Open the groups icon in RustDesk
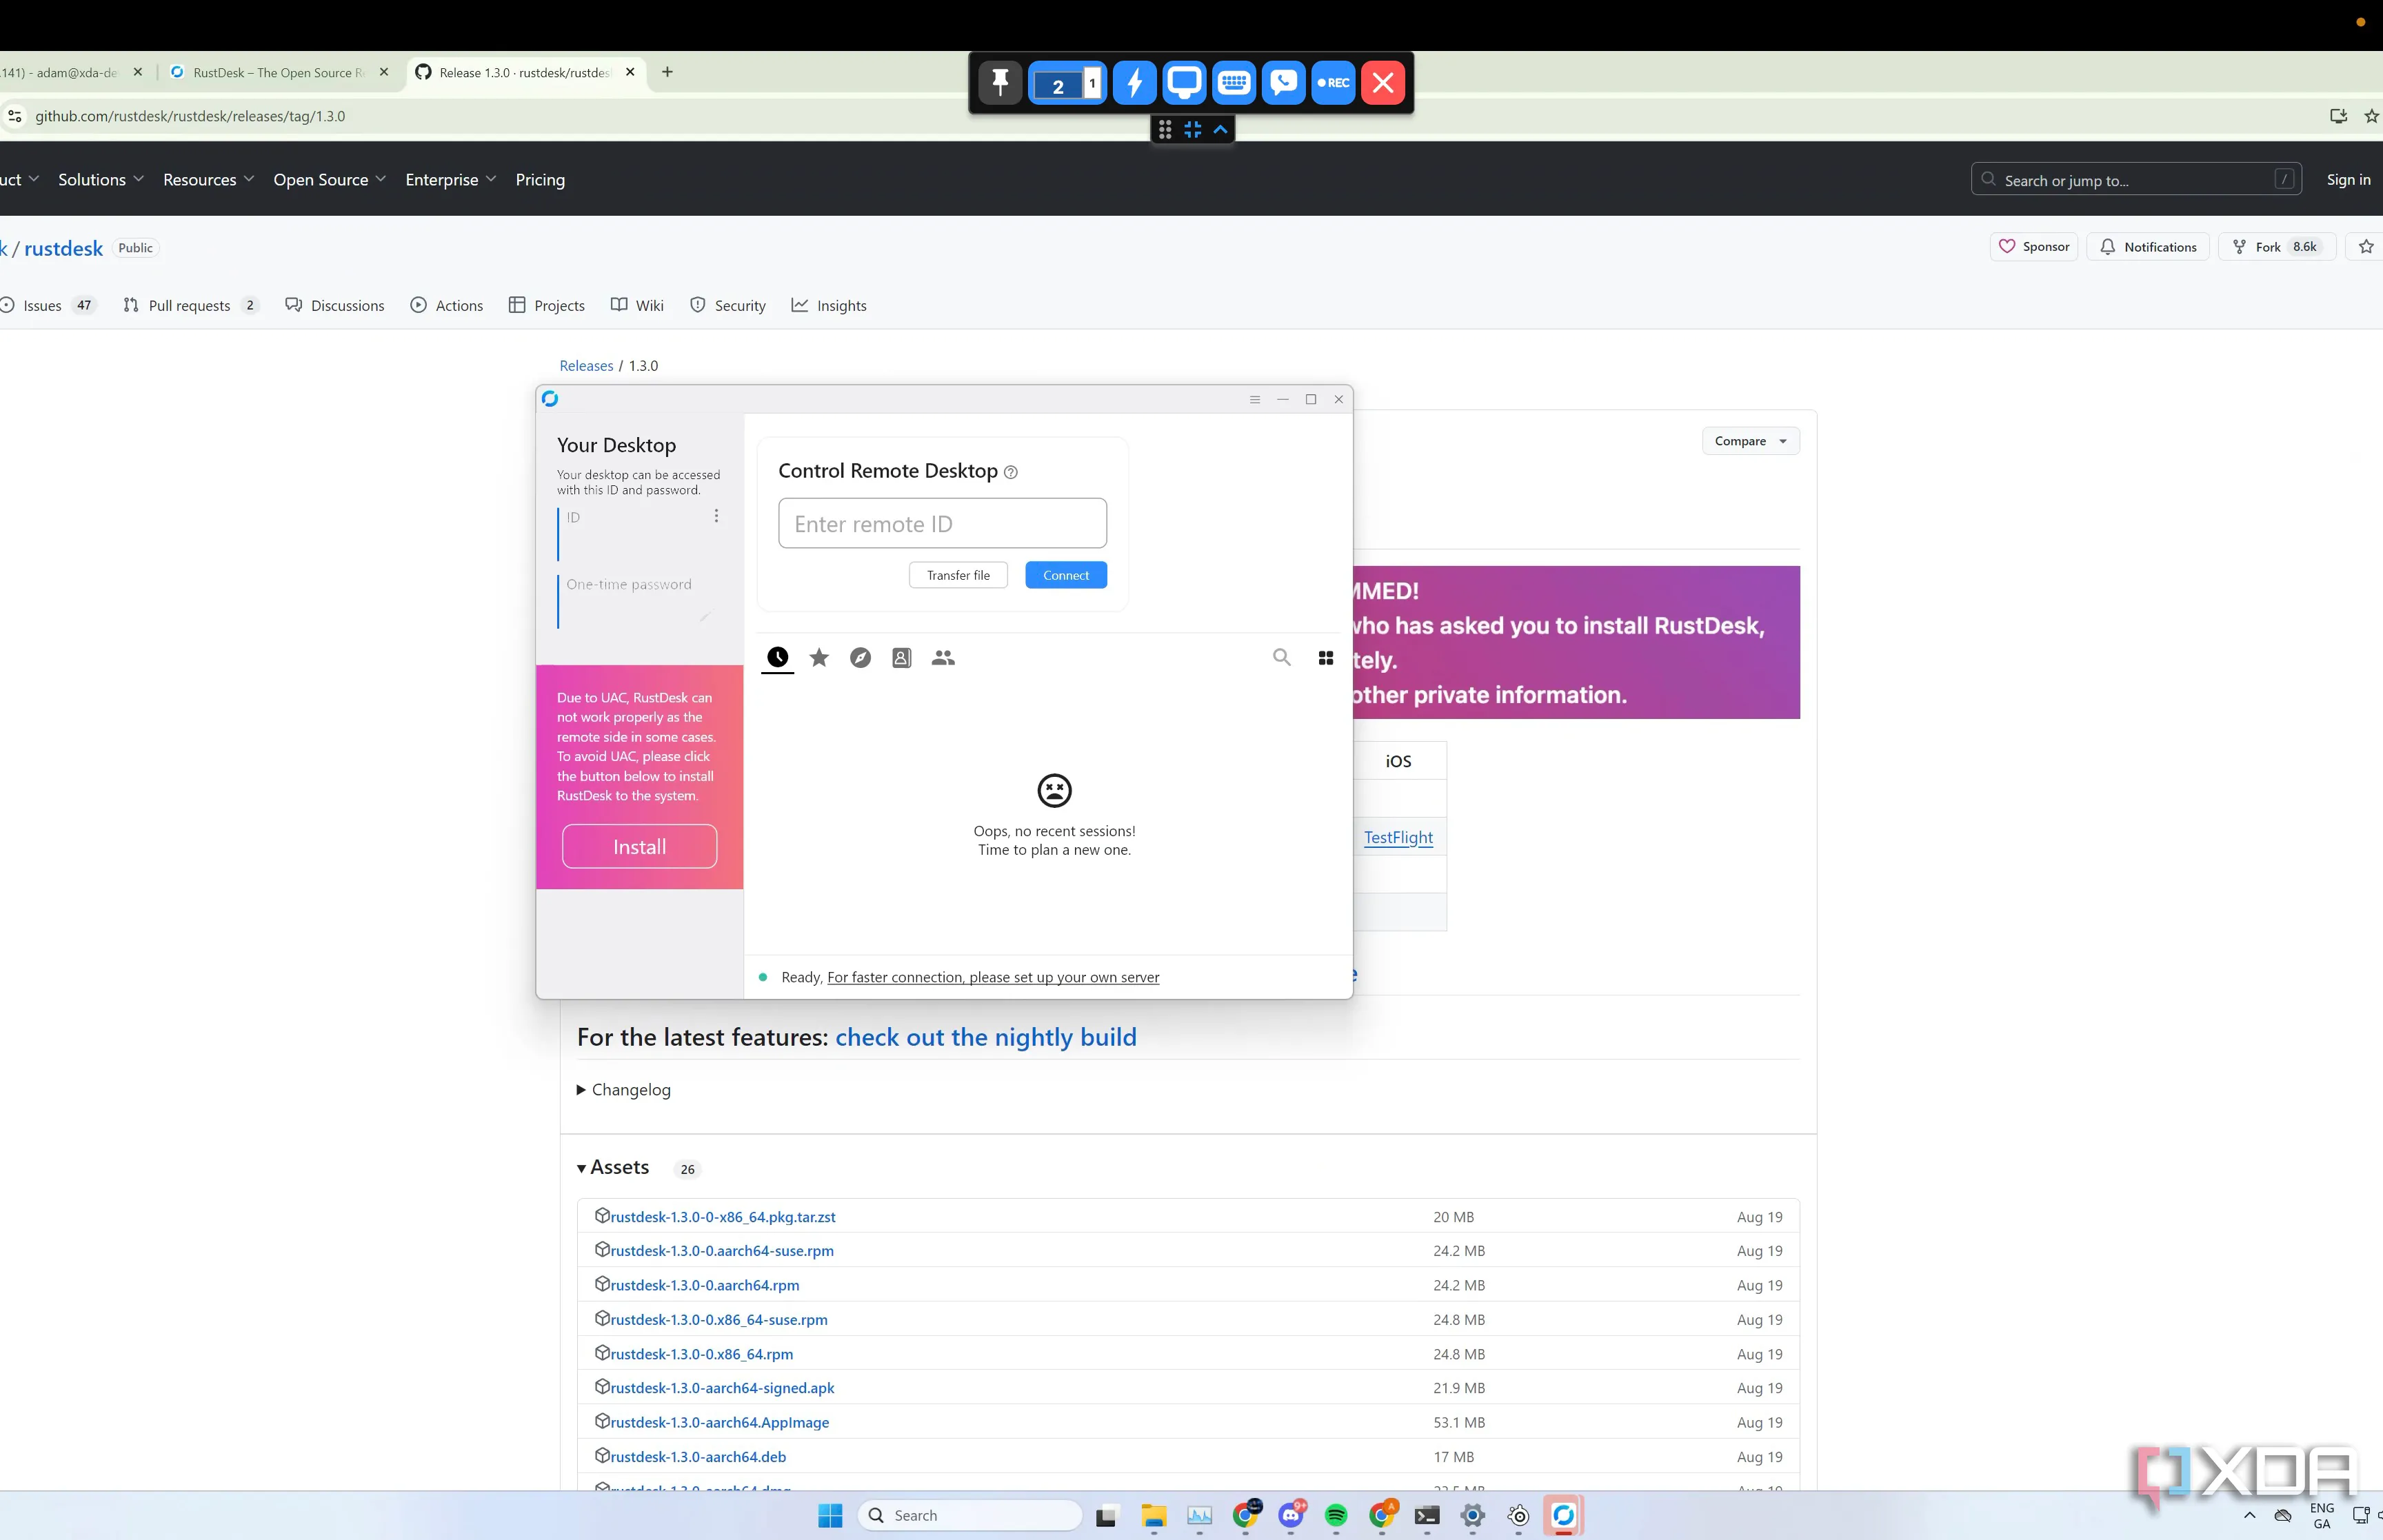This screenshot has width=2383, height=1540. tap(943, 657)
